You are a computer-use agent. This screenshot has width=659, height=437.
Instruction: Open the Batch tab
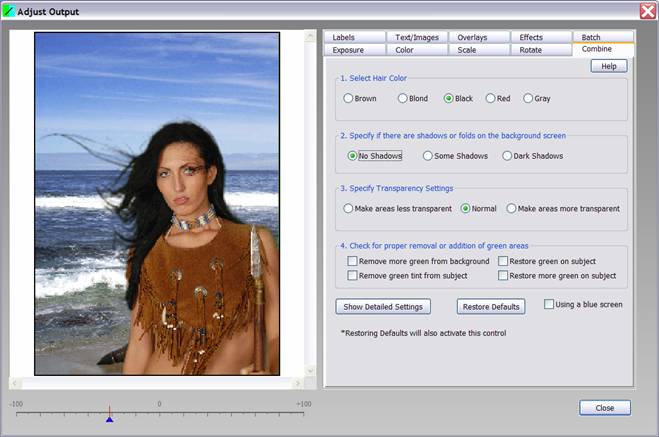coord(603,37)
